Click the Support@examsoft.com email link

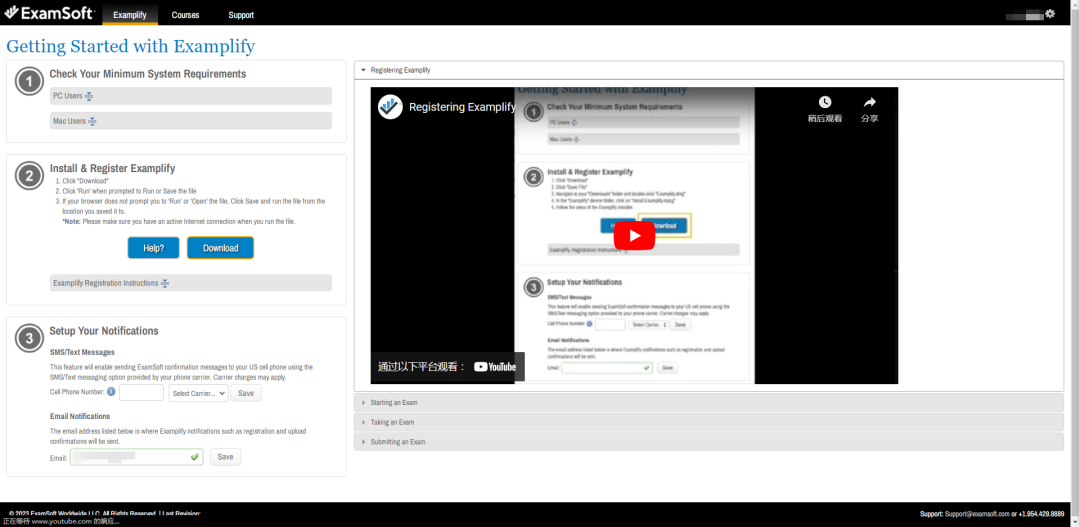(x=977, y=514)
